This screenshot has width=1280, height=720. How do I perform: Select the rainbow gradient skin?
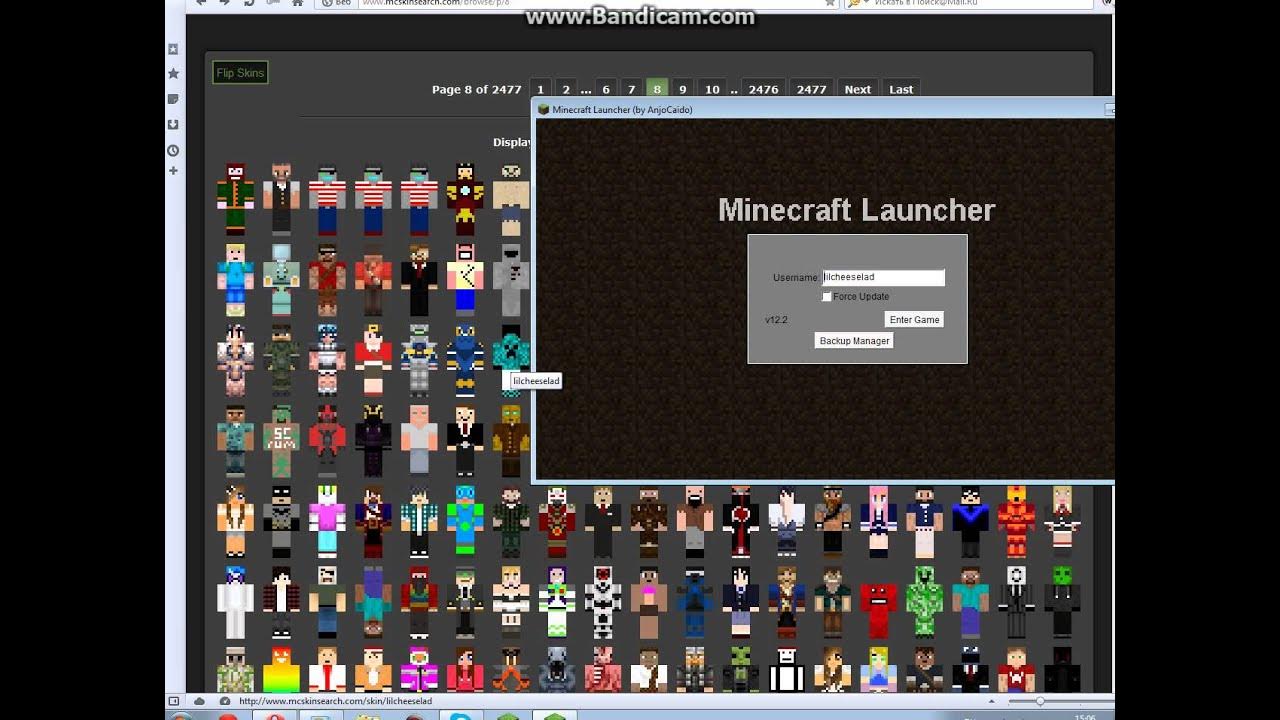[281, 670]
